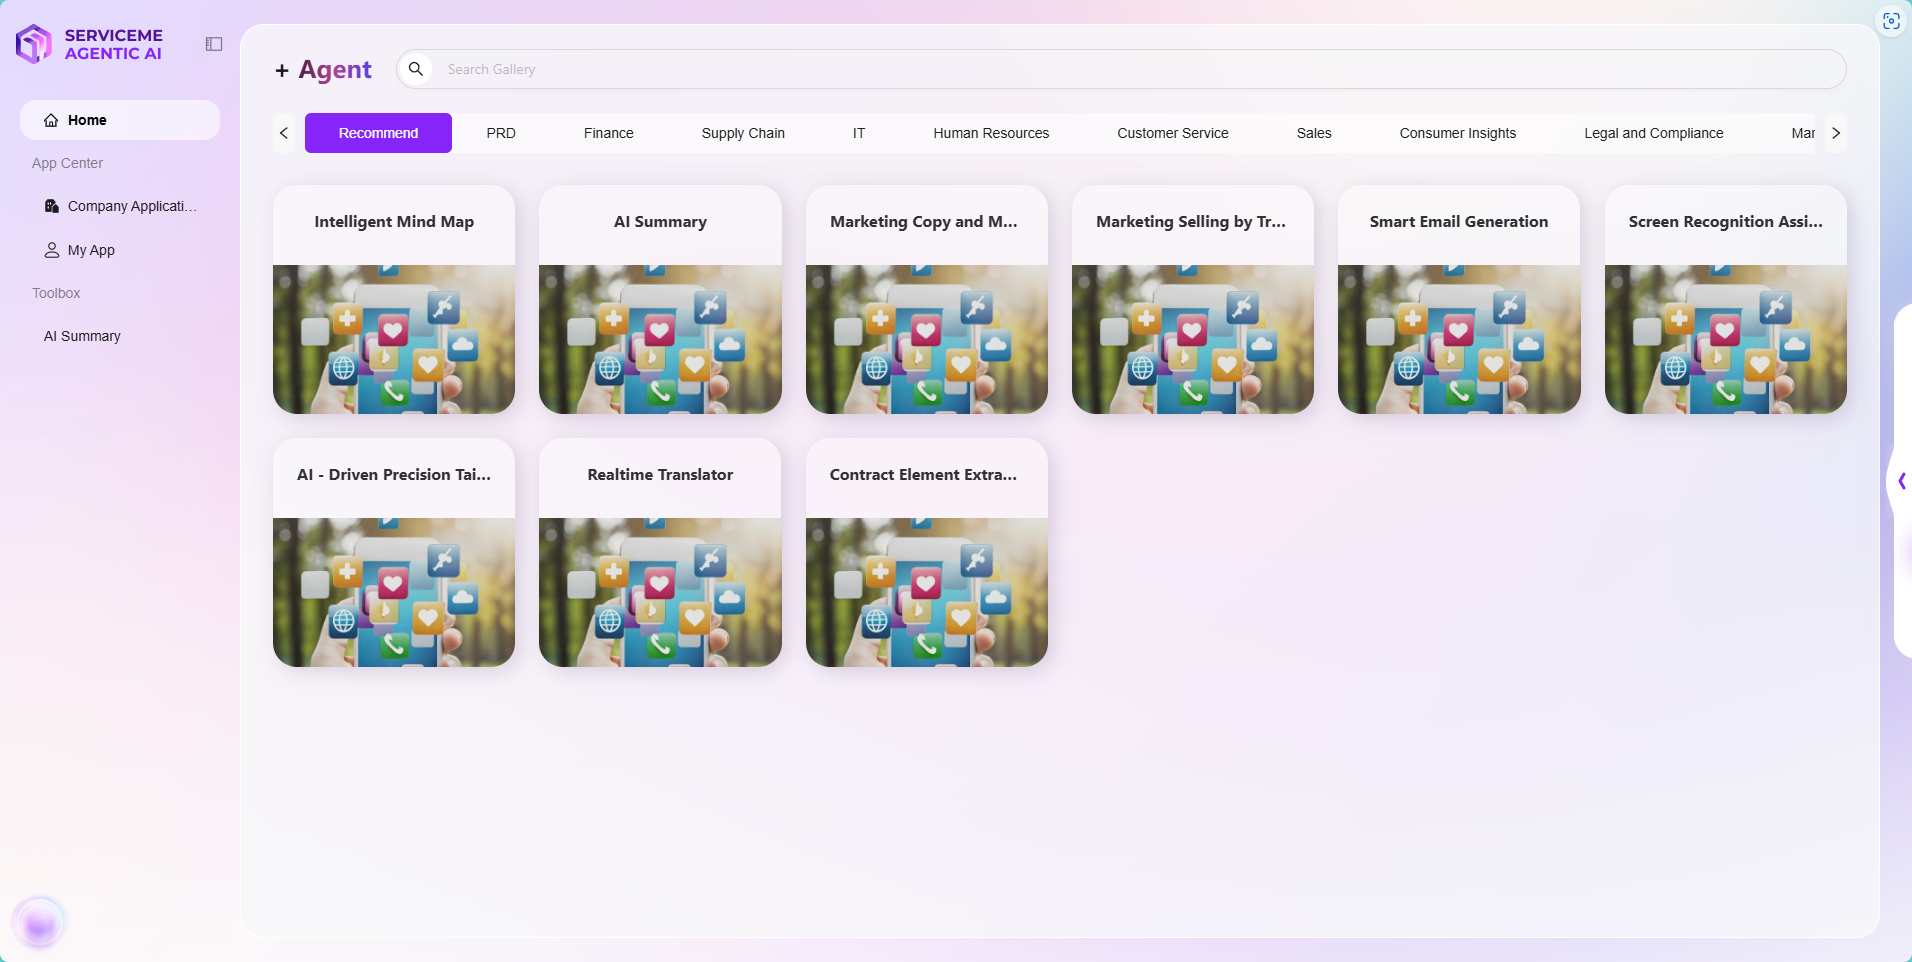The width and height of the screenshot is (1912, 962).
Task: Open the AI - Driven Precision Tai... card title
Action: pyautogui.click(x=394, y=475)
